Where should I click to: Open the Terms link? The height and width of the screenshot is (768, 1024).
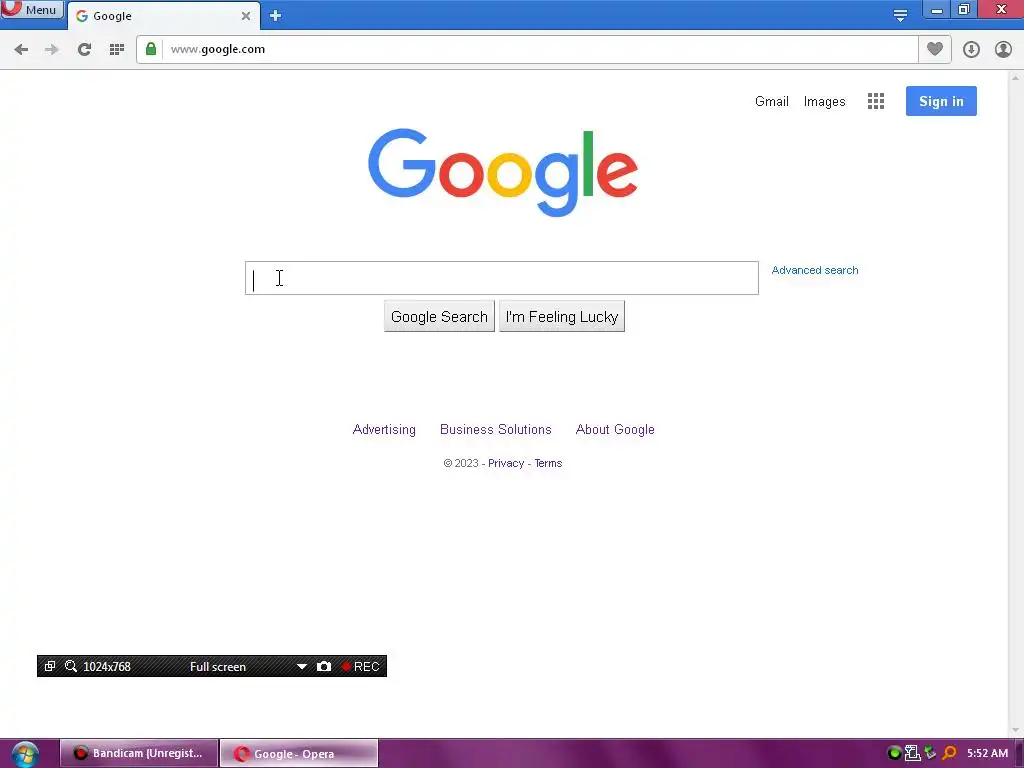(x=548, y=463)
